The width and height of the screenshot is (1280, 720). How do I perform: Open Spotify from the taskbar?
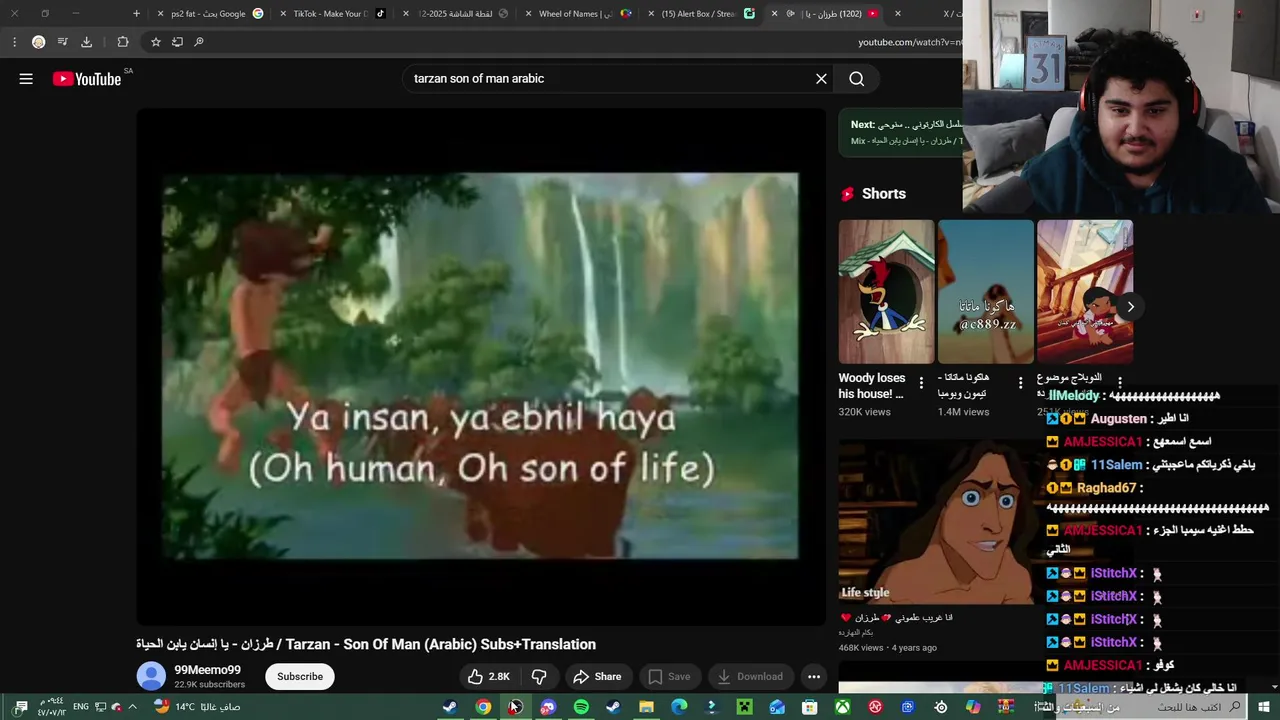click(x=581, y=707)
